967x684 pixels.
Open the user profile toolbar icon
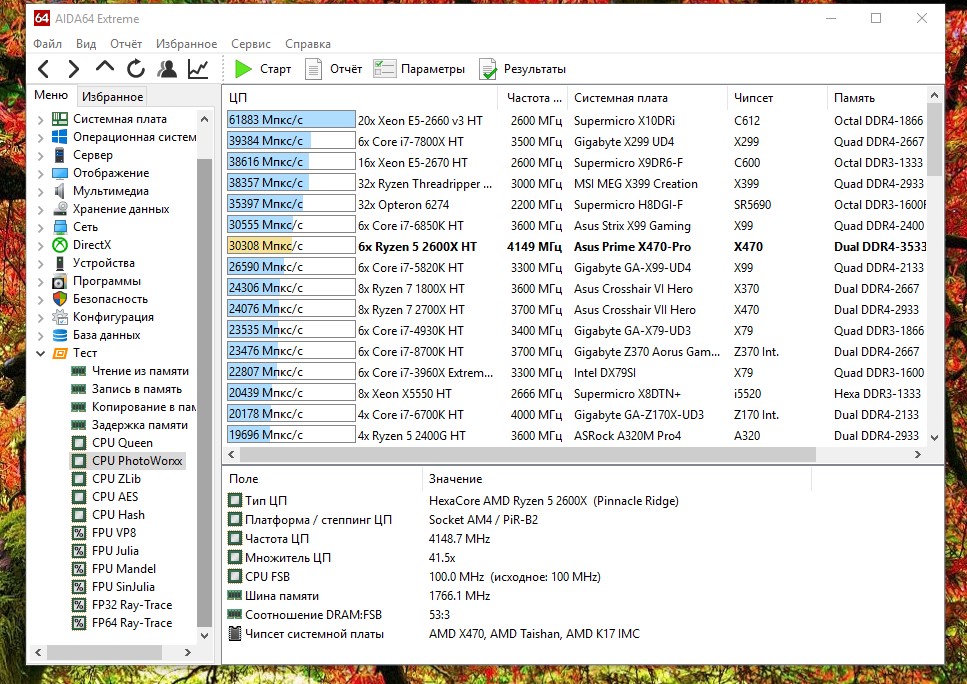(167, 68)
